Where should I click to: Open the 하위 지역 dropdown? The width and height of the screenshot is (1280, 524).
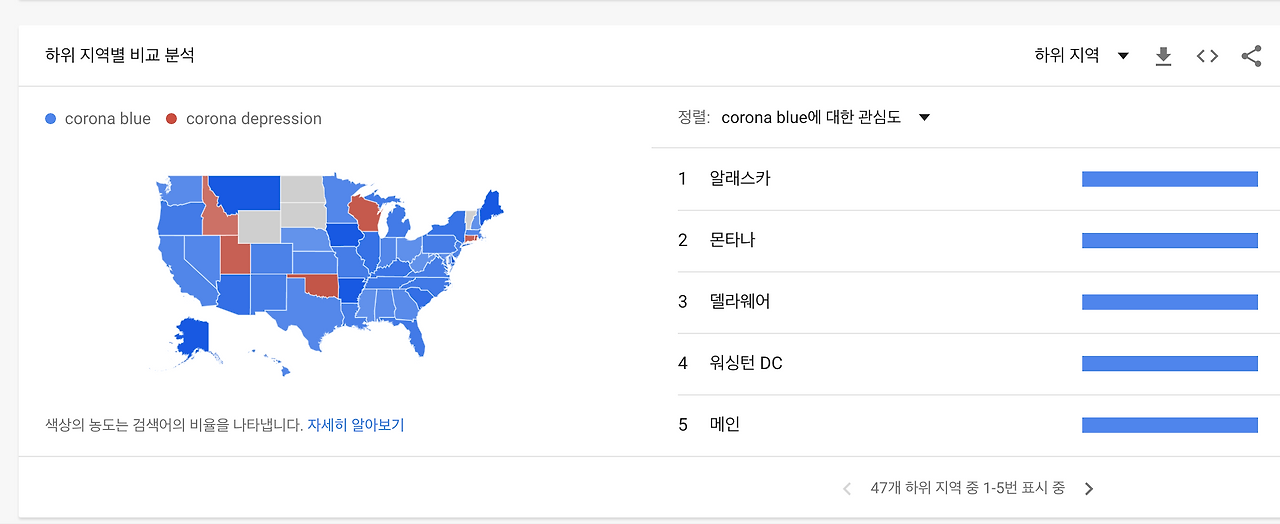[x=1081, y=56]
